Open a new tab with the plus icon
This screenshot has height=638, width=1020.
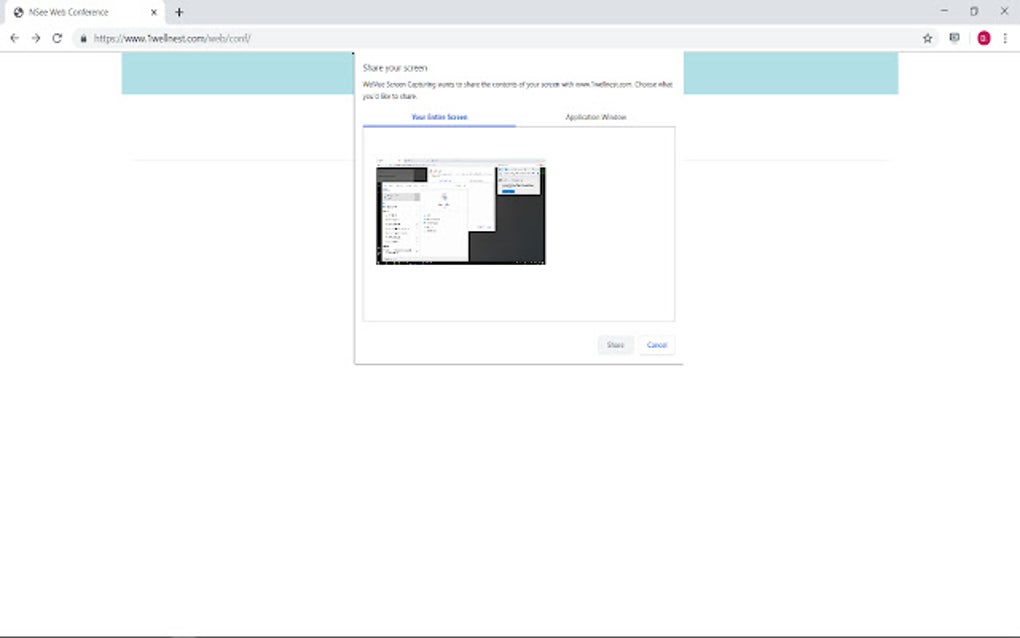tap(178, 12)
